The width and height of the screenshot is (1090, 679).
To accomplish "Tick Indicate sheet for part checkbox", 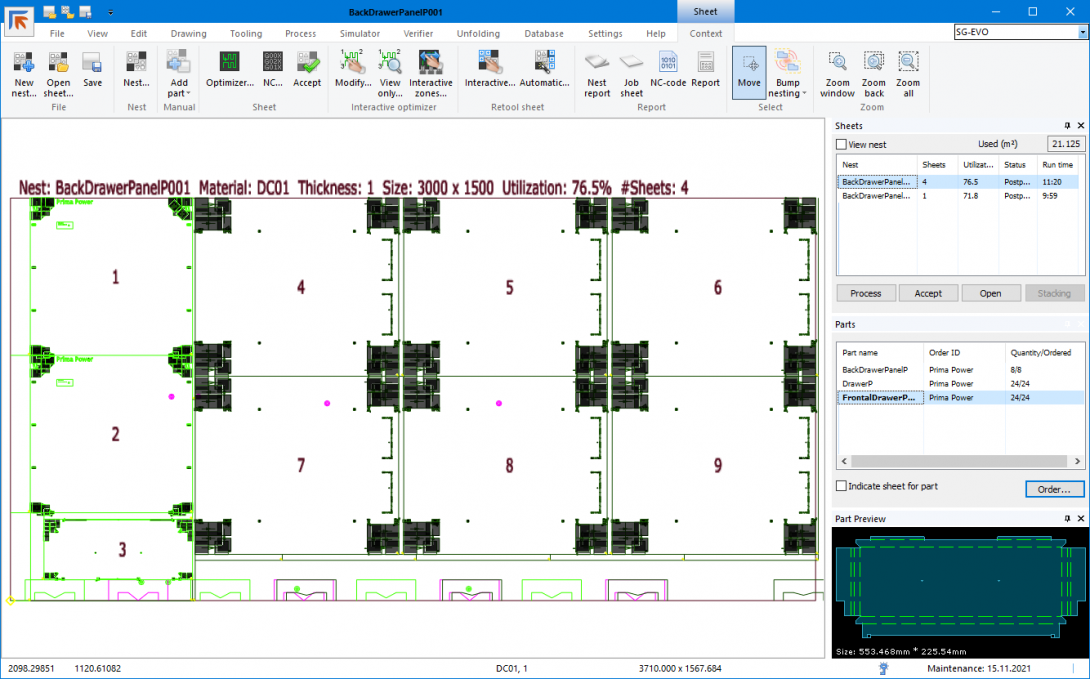I will pos(842,486).
